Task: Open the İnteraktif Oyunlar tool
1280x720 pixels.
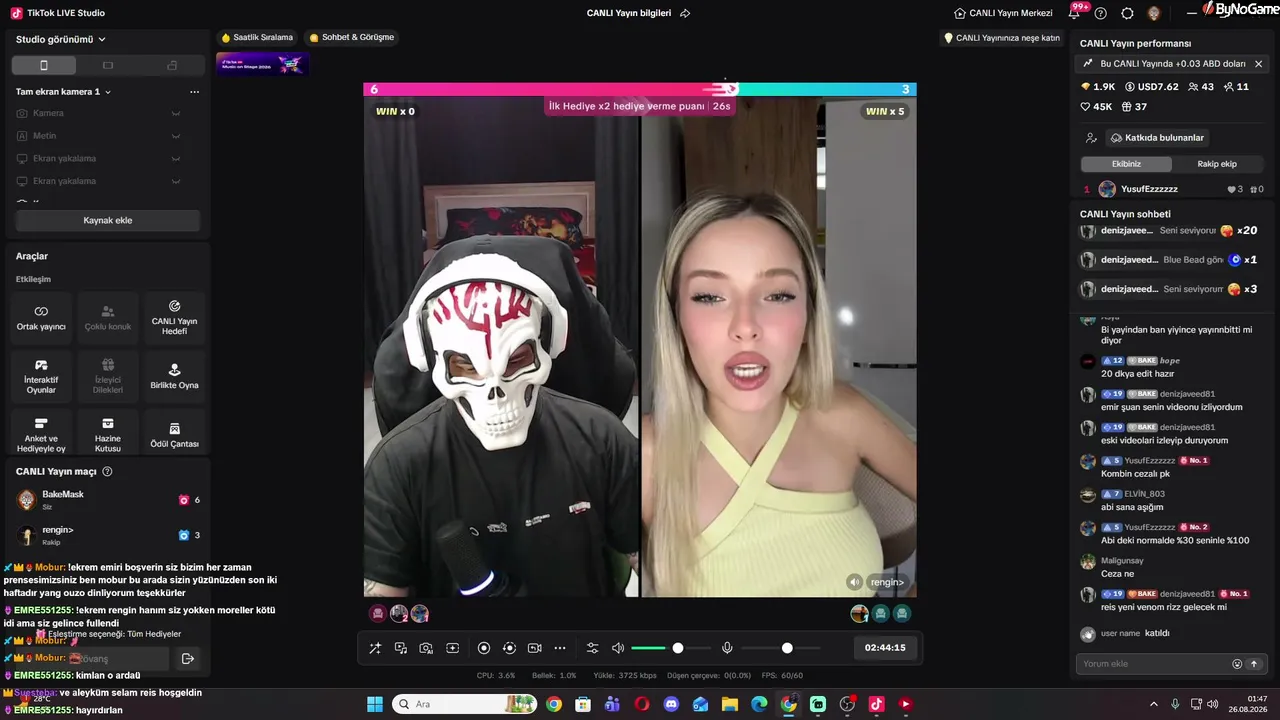Action: point(41,376)
